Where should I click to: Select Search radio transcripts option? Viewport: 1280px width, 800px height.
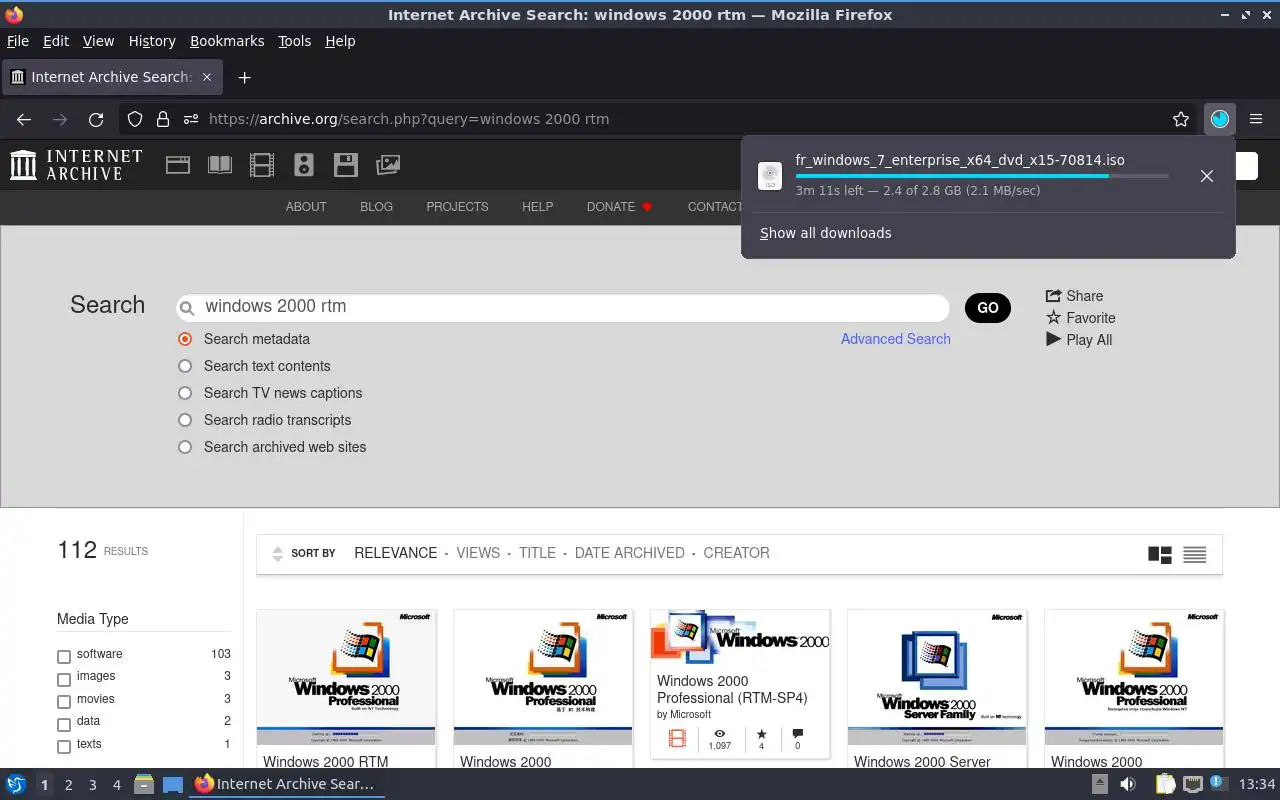[x=185, y=420]
